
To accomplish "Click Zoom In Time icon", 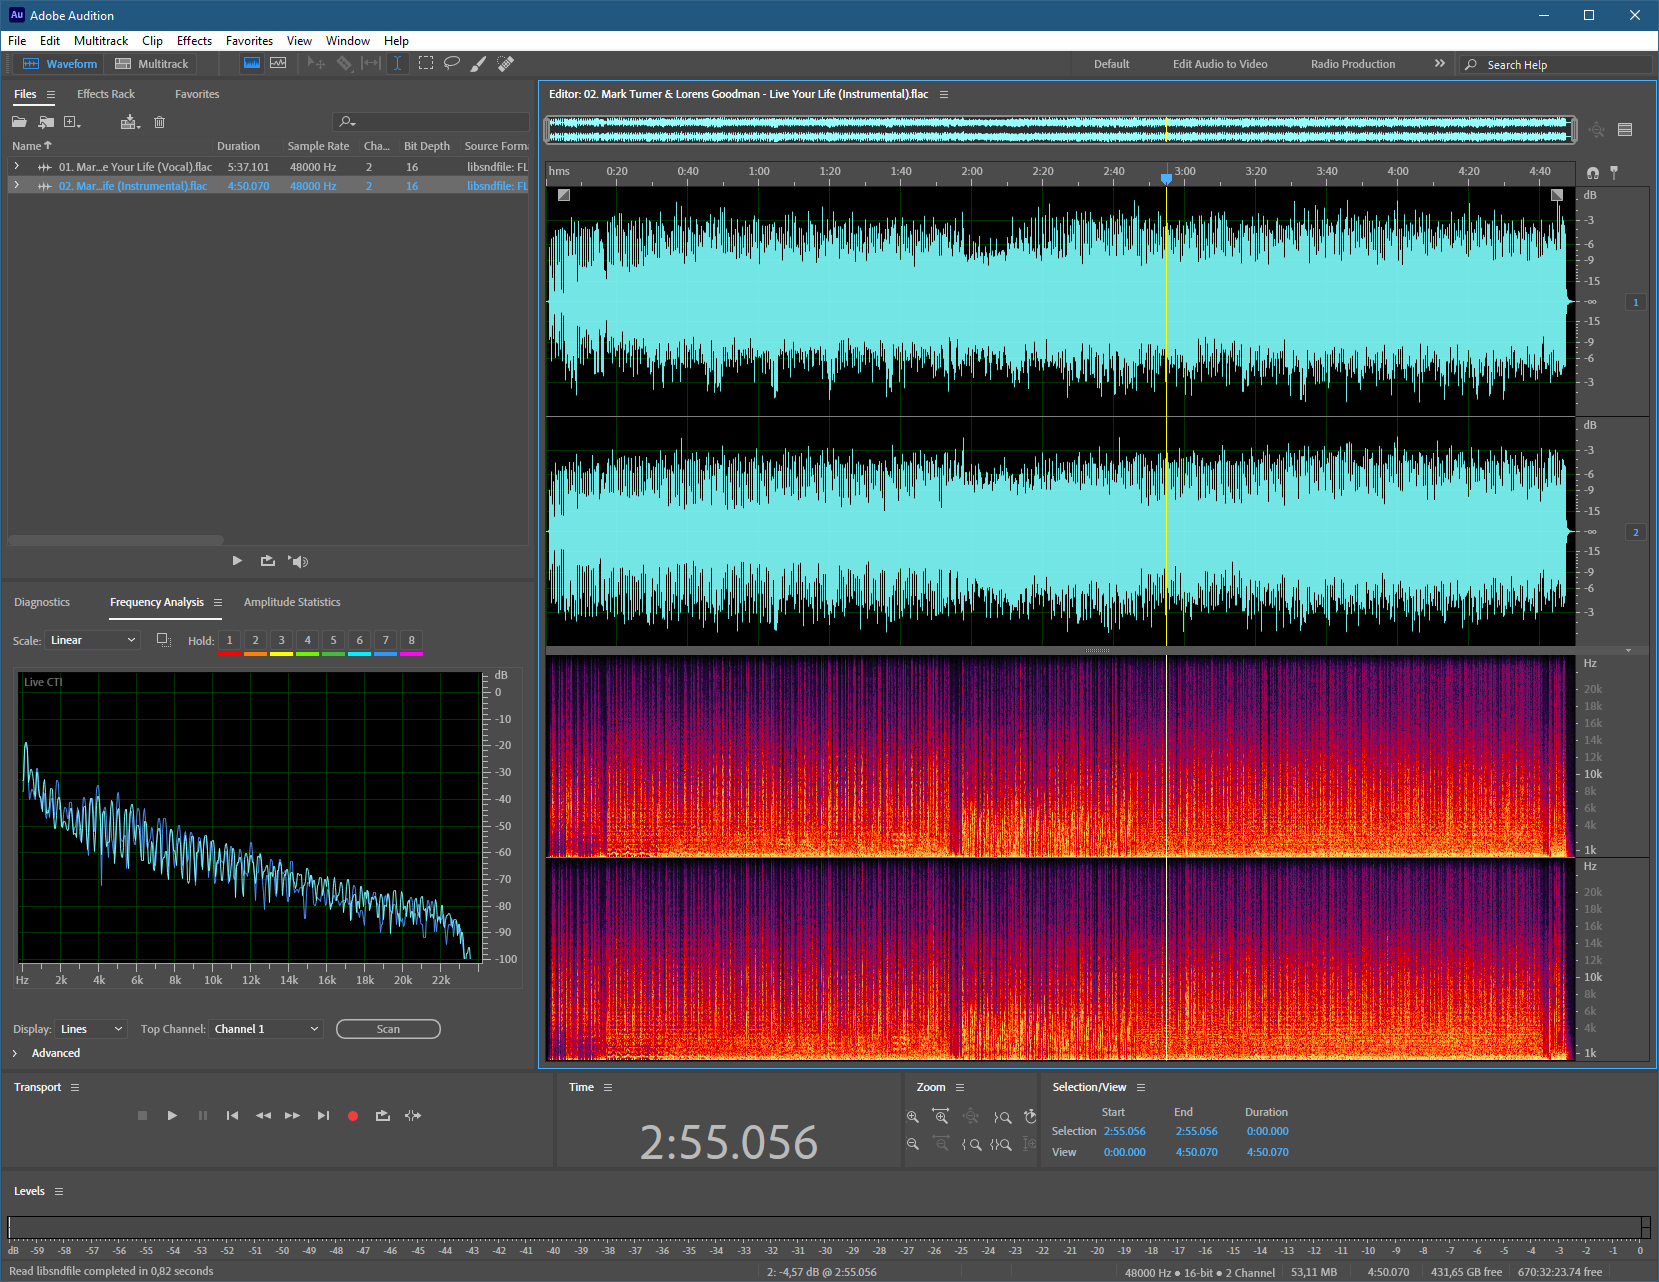I will tap(940, 1117).
